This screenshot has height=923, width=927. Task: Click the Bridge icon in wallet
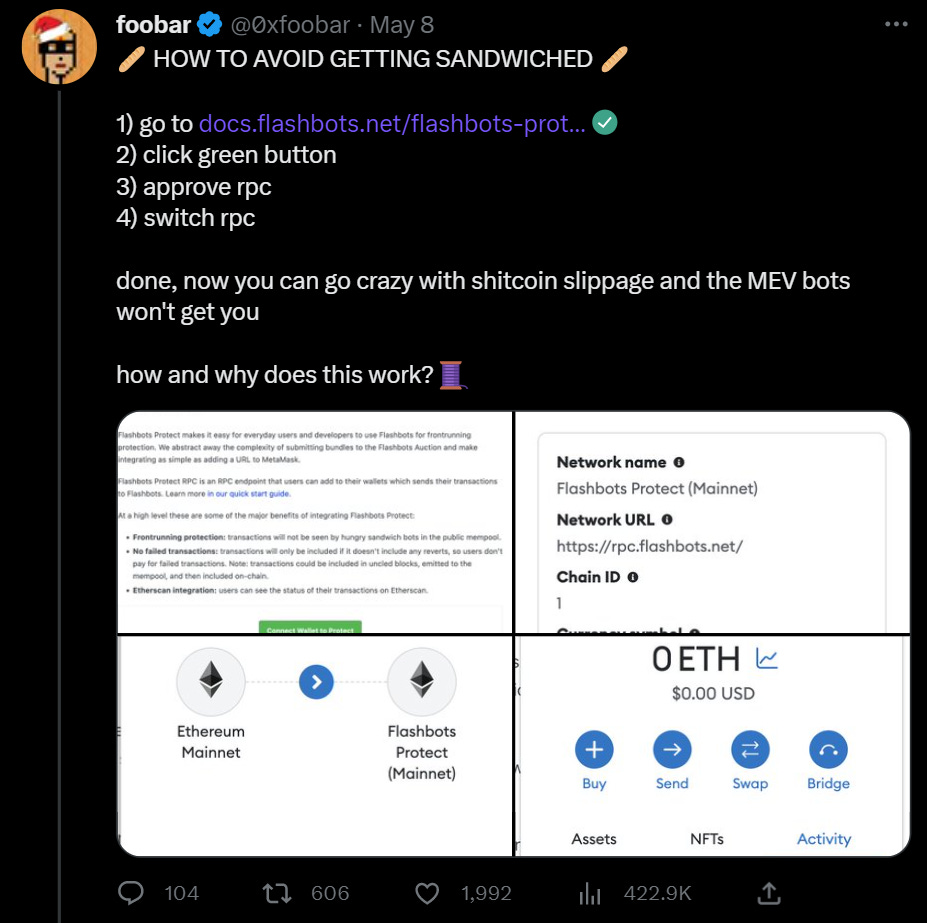[x=827, y=749]
